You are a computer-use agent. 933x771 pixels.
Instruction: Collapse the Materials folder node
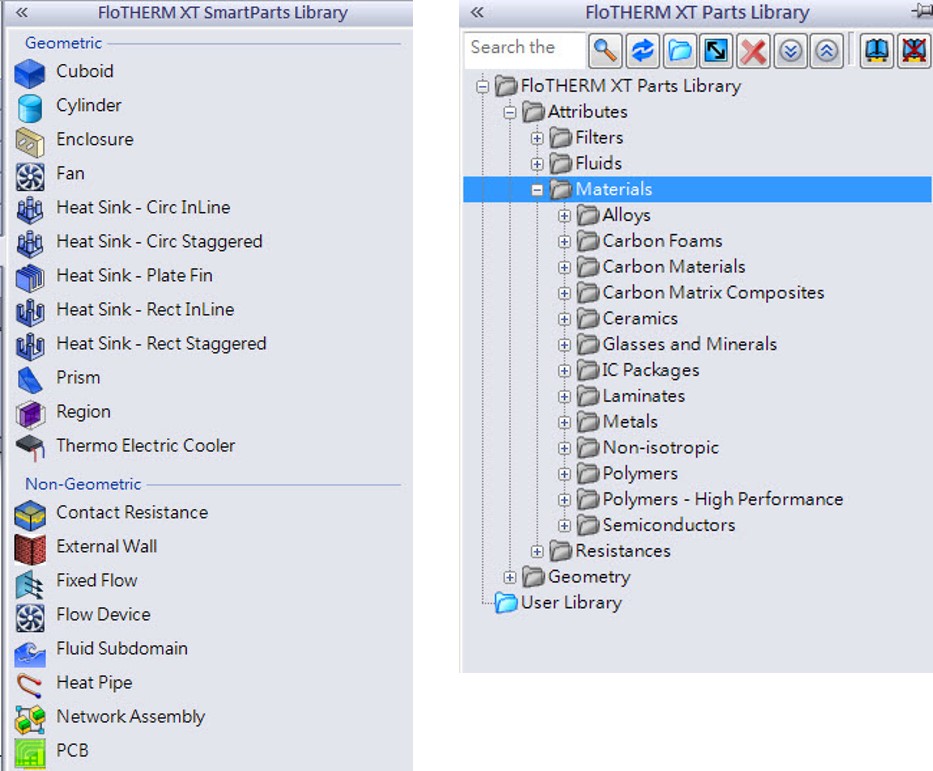538,189
